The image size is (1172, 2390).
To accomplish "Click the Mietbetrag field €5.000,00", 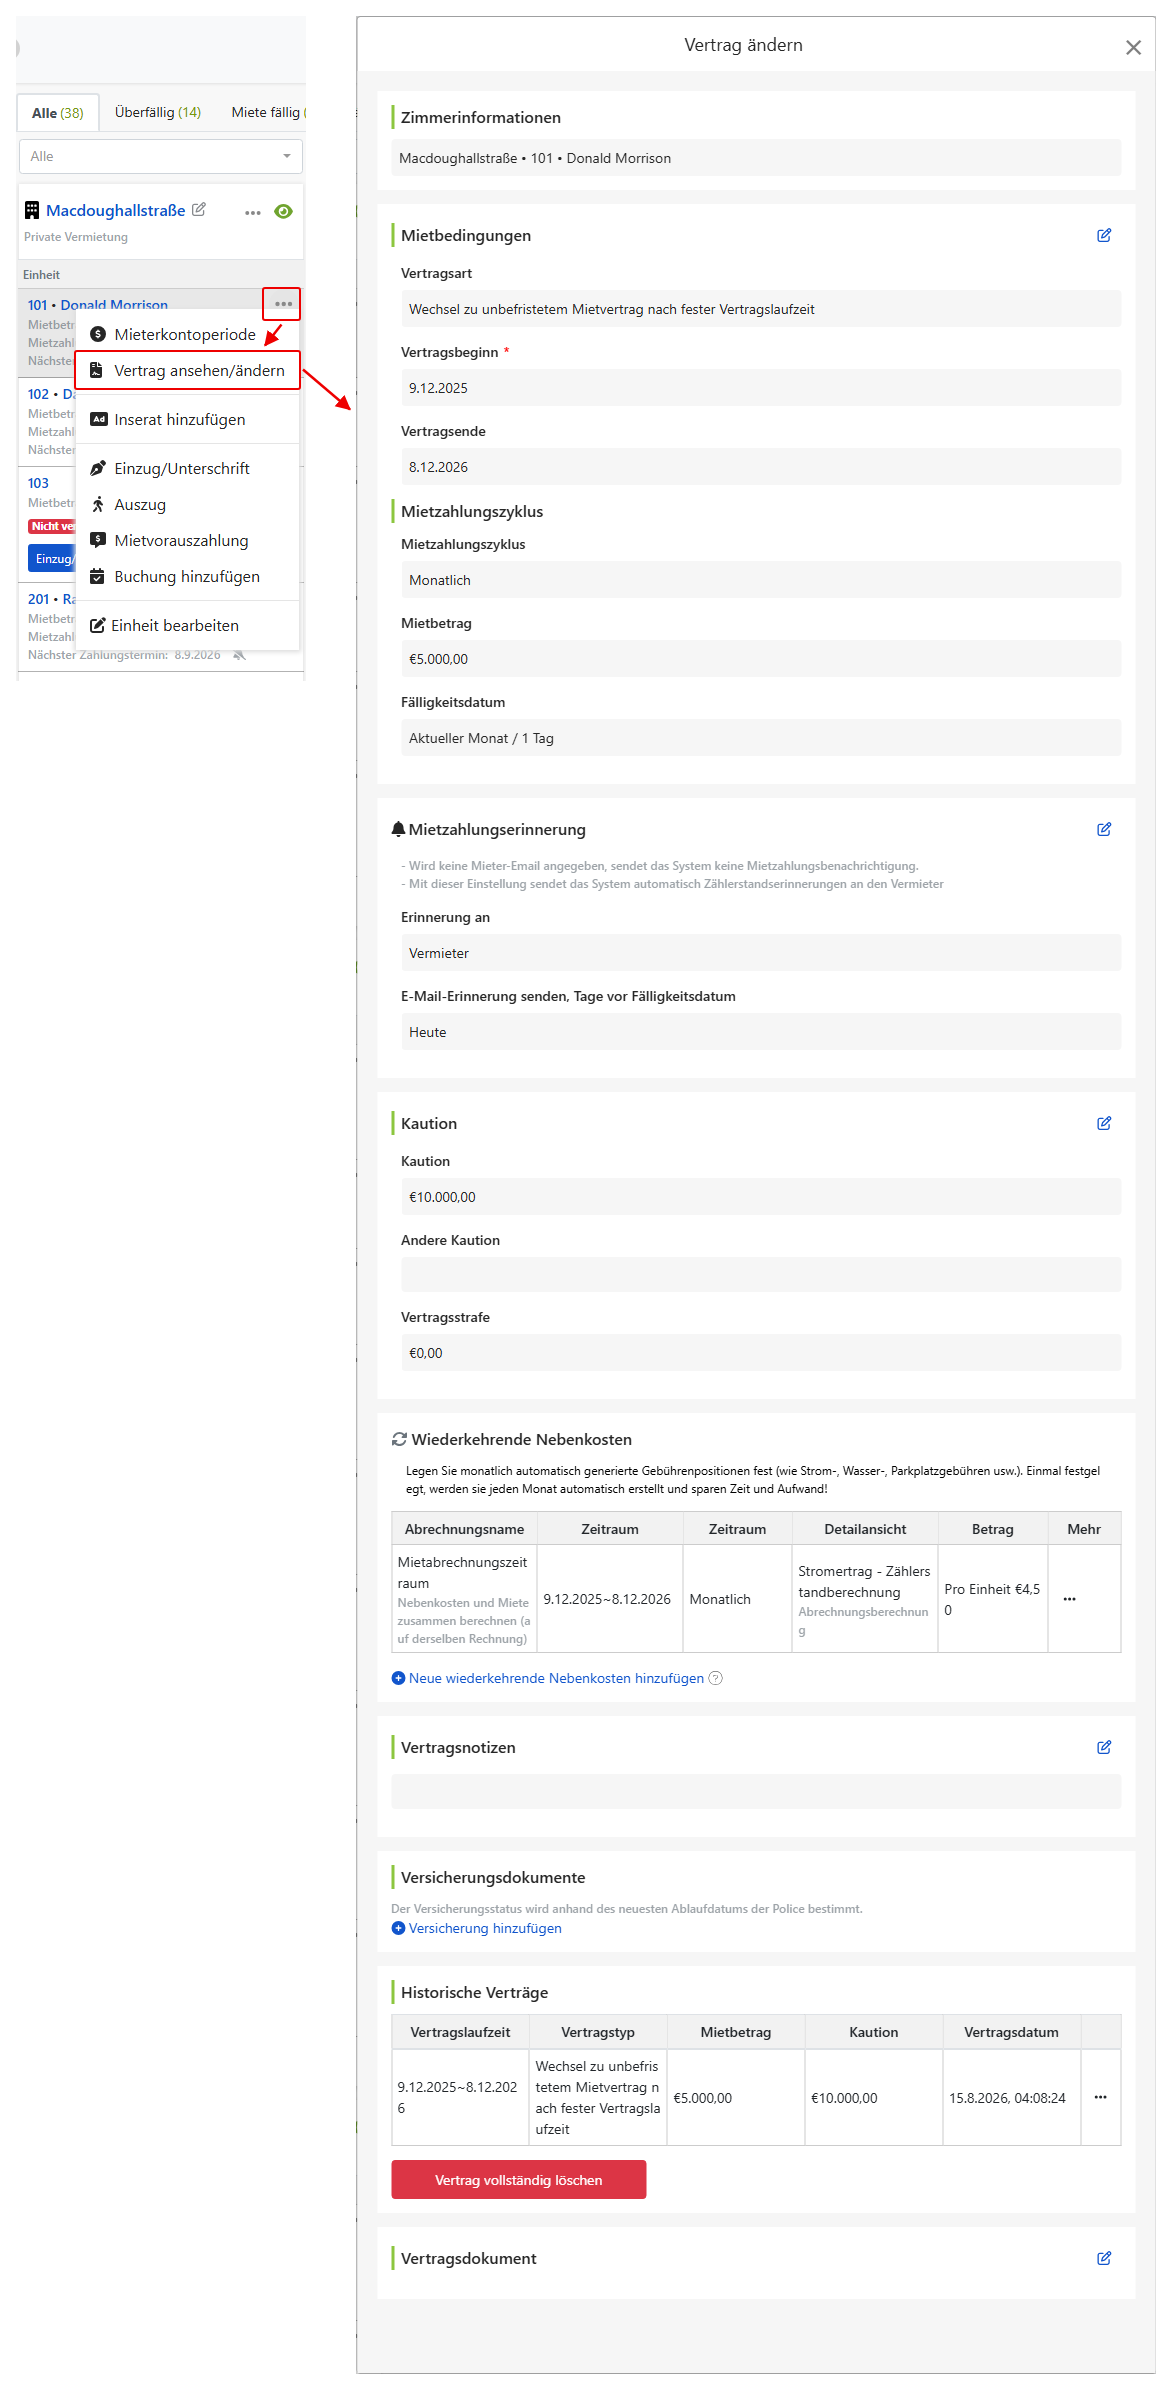I will click(x=761, y=659).
